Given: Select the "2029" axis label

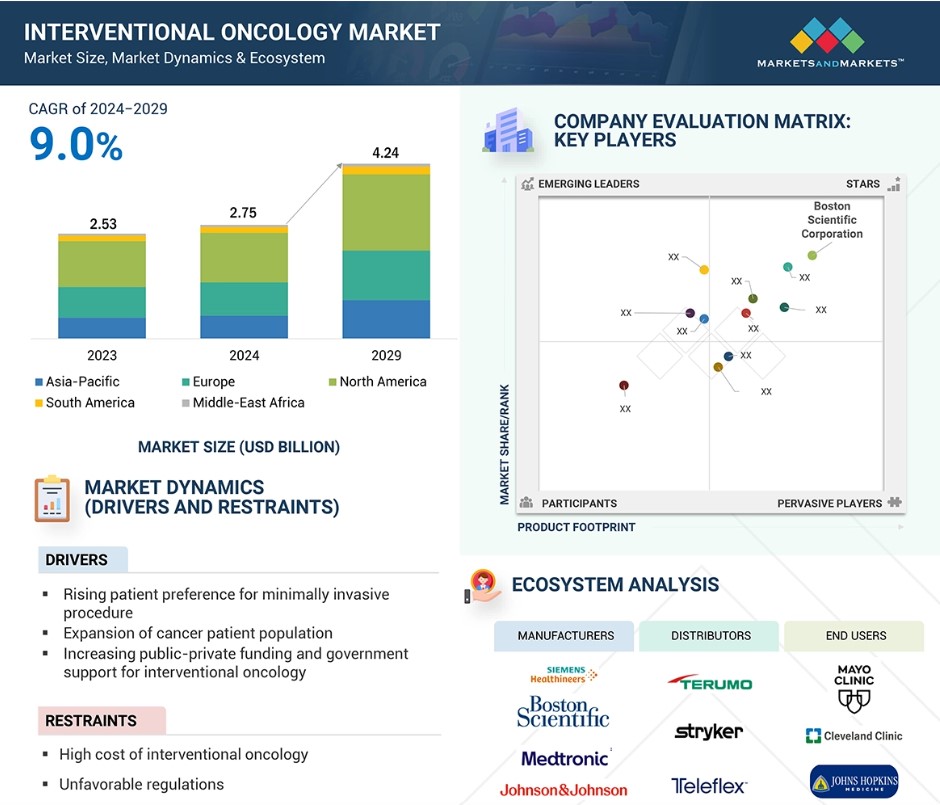Looking at the screenshot, I should [x=386, y=355].
